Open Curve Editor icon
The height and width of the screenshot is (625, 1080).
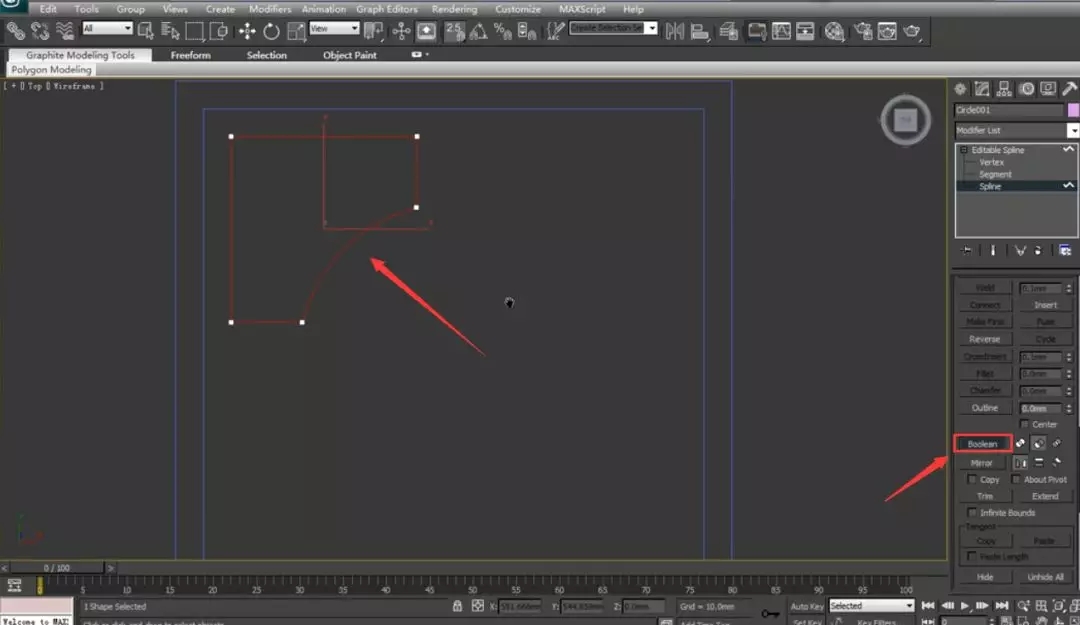tap(781, 31)
